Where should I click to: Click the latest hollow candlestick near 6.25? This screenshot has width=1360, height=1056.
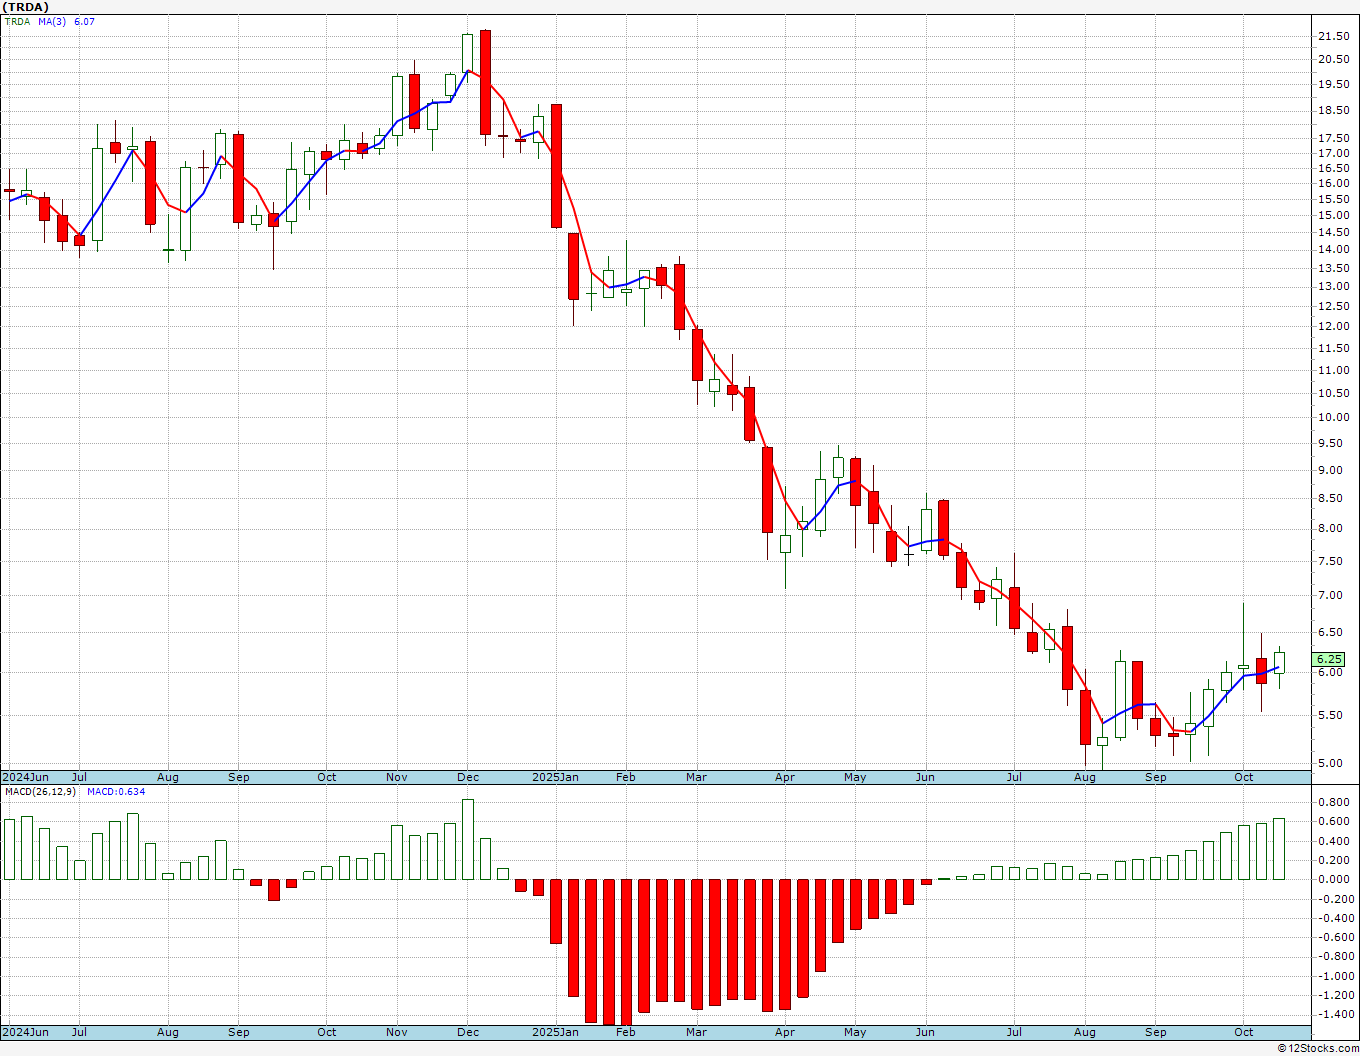coord(1279,662)
